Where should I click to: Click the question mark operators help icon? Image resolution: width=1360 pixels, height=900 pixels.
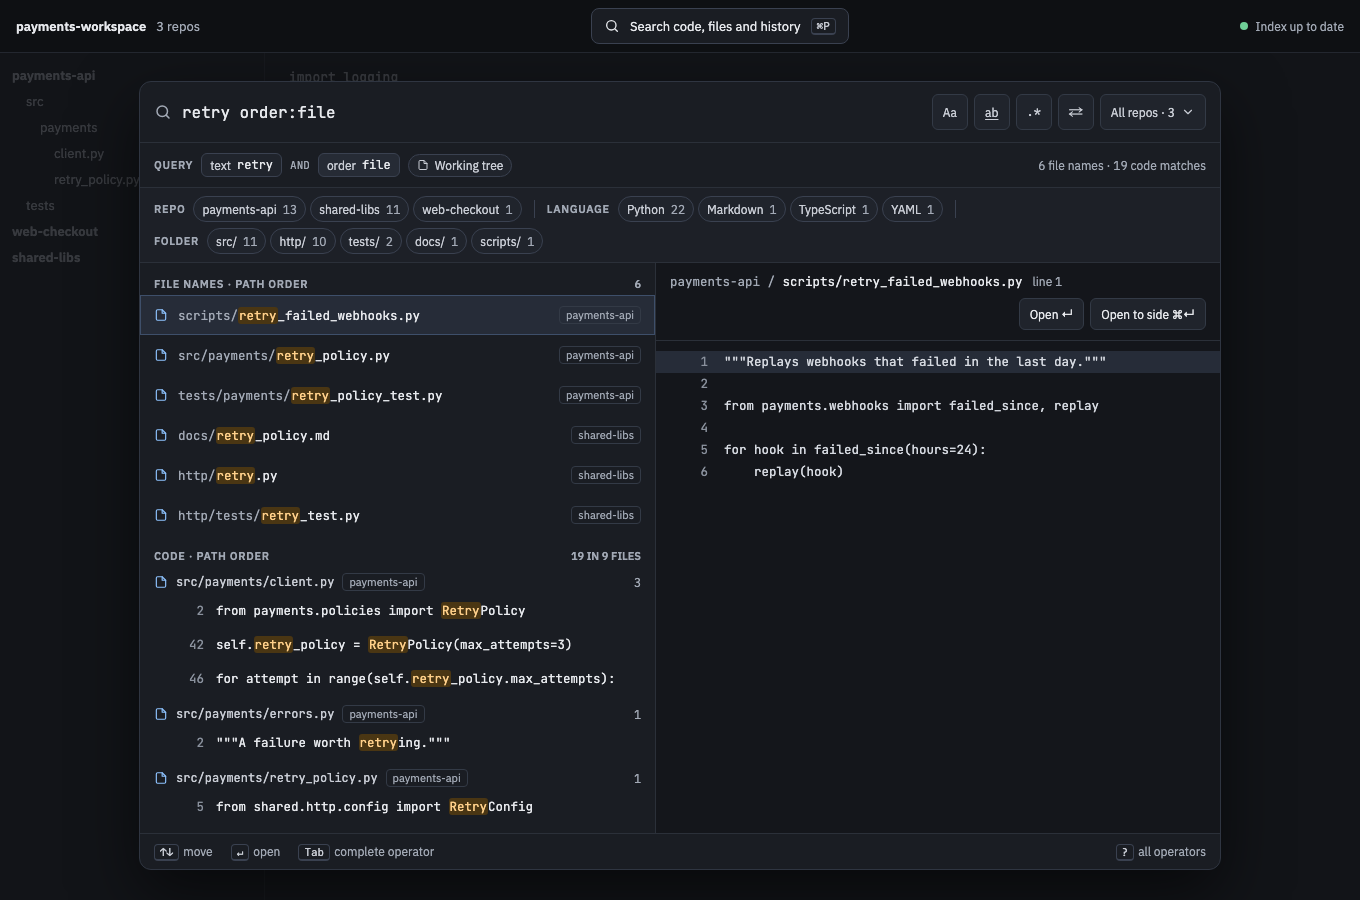(x=1124, y=852)
